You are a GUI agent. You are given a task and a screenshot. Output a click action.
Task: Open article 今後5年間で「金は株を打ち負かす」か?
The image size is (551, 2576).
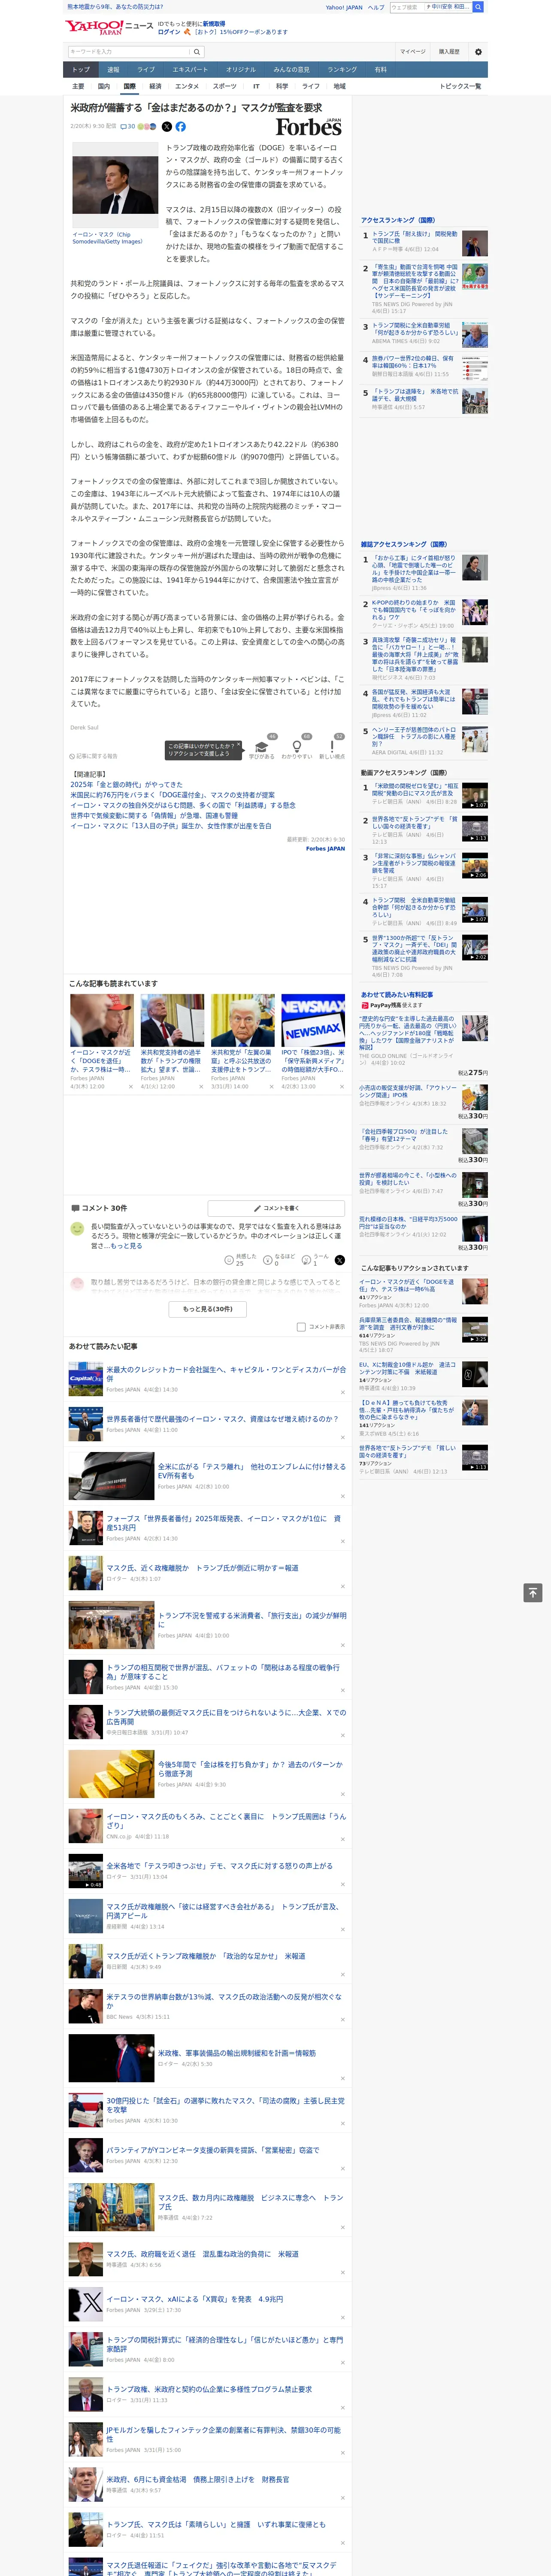click(x=250, y=1769)
